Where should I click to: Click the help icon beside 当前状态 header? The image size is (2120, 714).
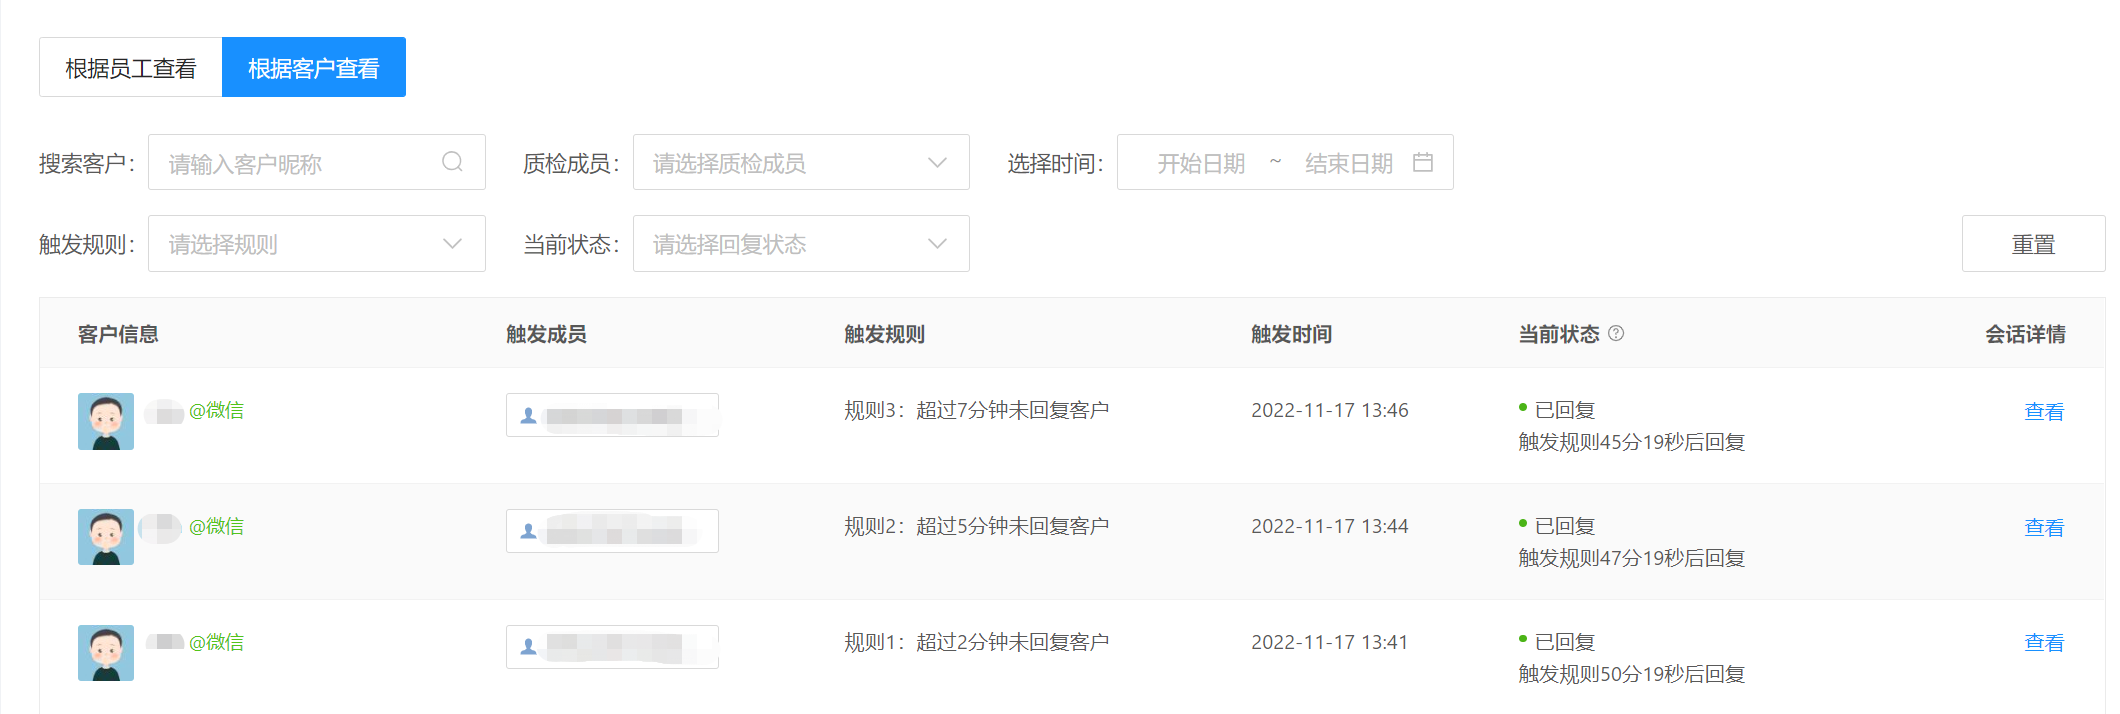pos(1616,333)
